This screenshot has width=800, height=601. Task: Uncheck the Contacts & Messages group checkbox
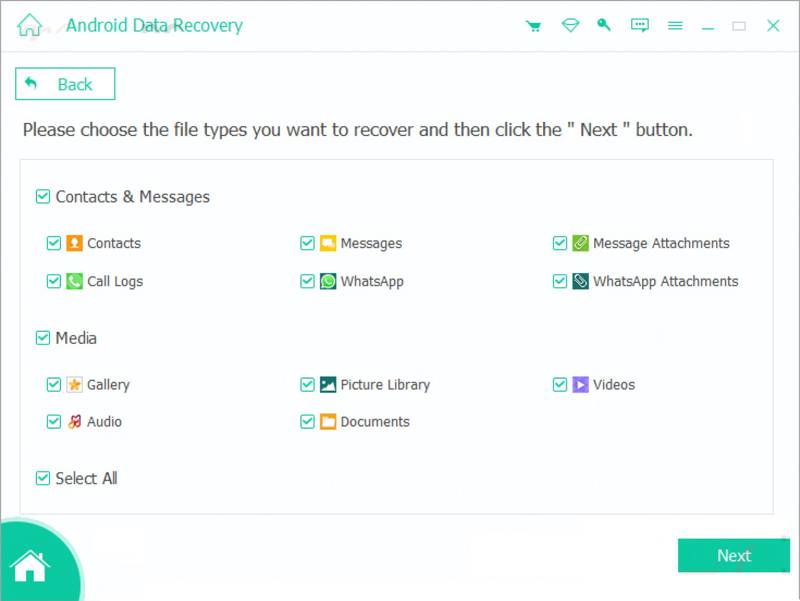(43, 197)
